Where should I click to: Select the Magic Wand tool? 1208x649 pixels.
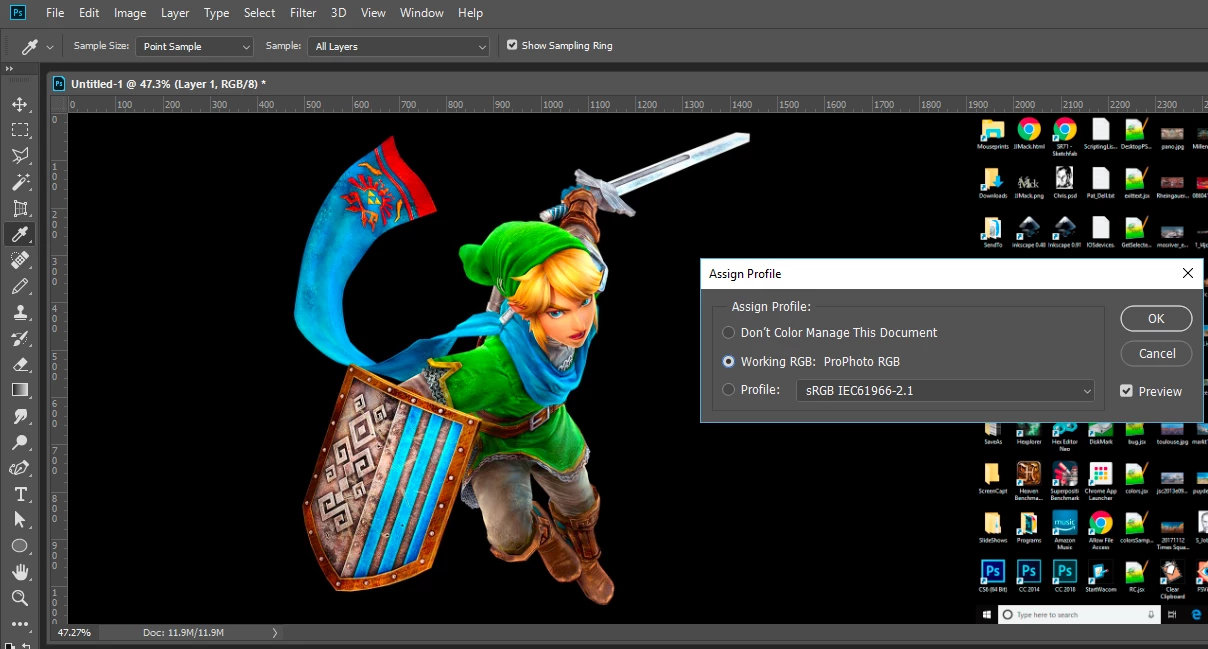pos(20,182)
